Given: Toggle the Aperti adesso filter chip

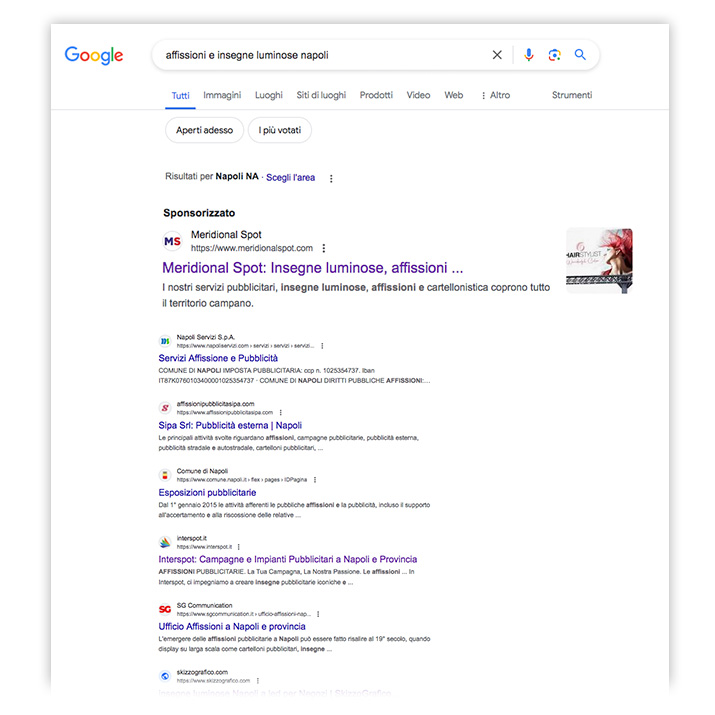Looking at the screenshot, I should coord(204,130).
